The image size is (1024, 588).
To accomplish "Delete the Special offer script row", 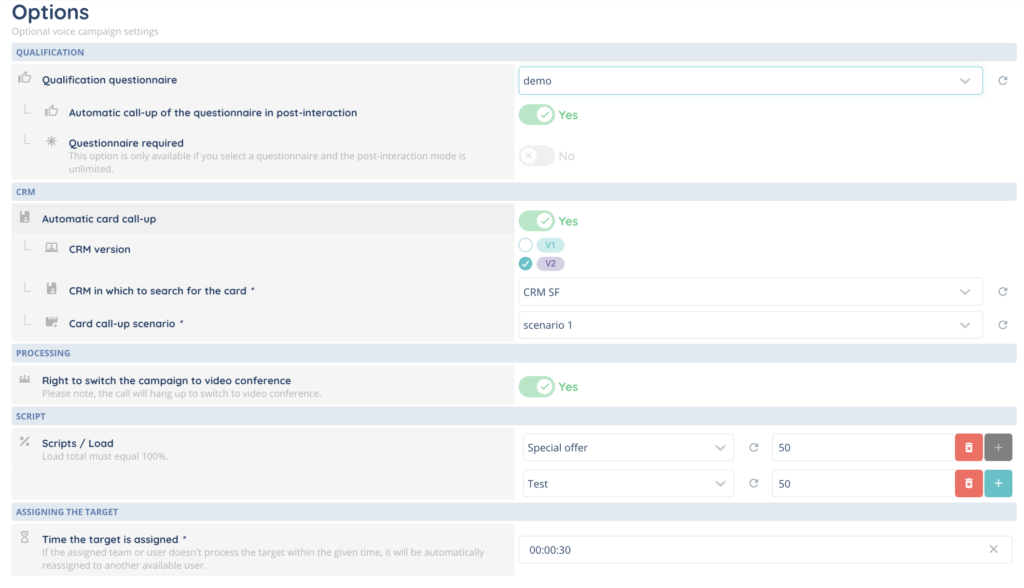I will [967, 448].
